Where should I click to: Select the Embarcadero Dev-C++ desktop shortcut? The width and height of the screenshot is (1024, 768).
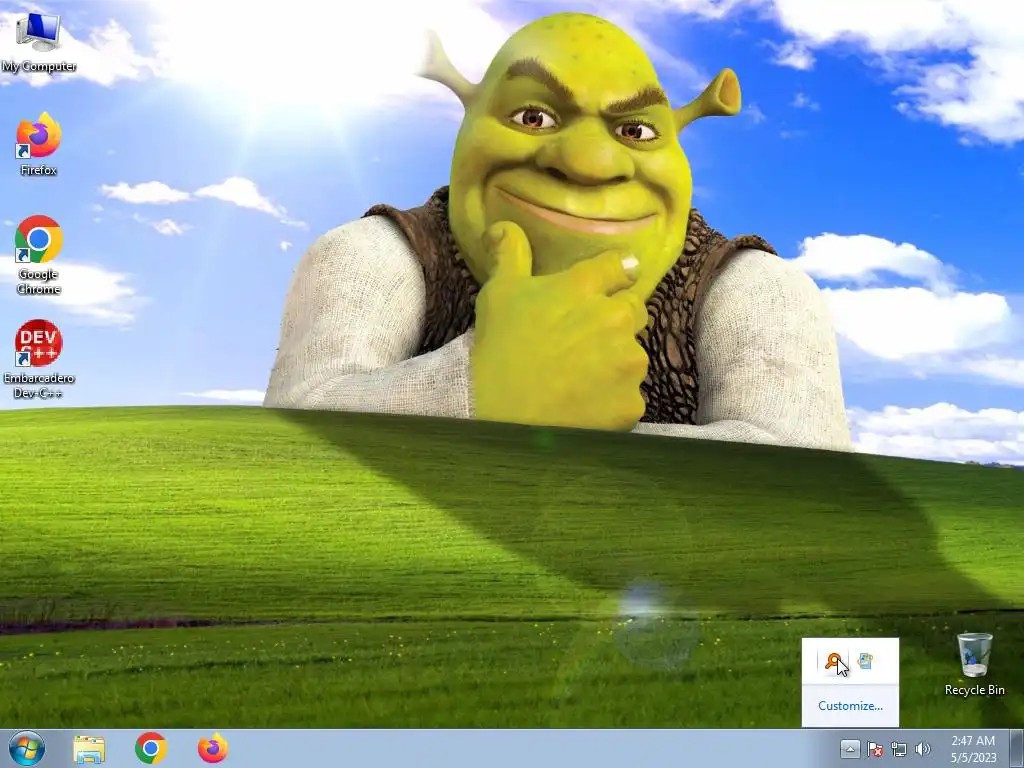[x=39, y=359]
